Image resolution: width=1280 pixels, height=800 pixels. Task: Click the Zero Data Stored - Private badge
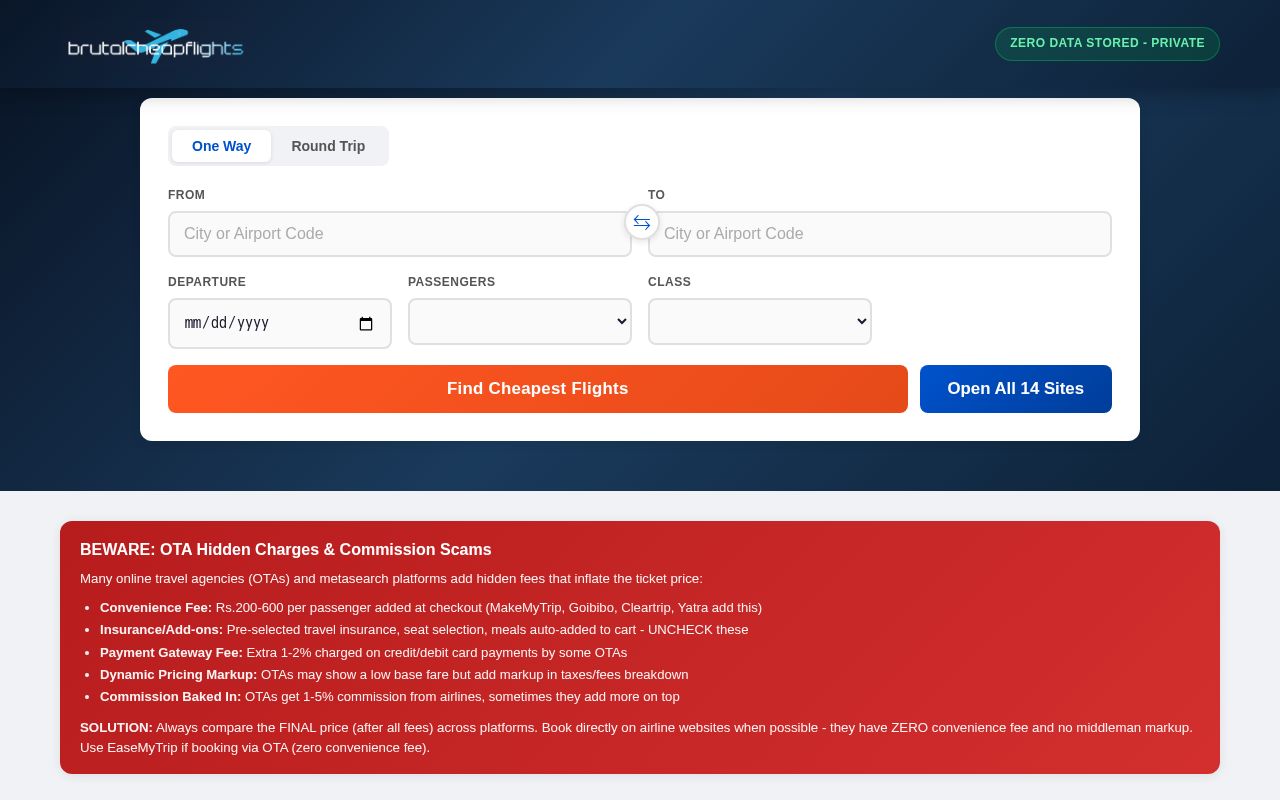(x=1107, y=44)
